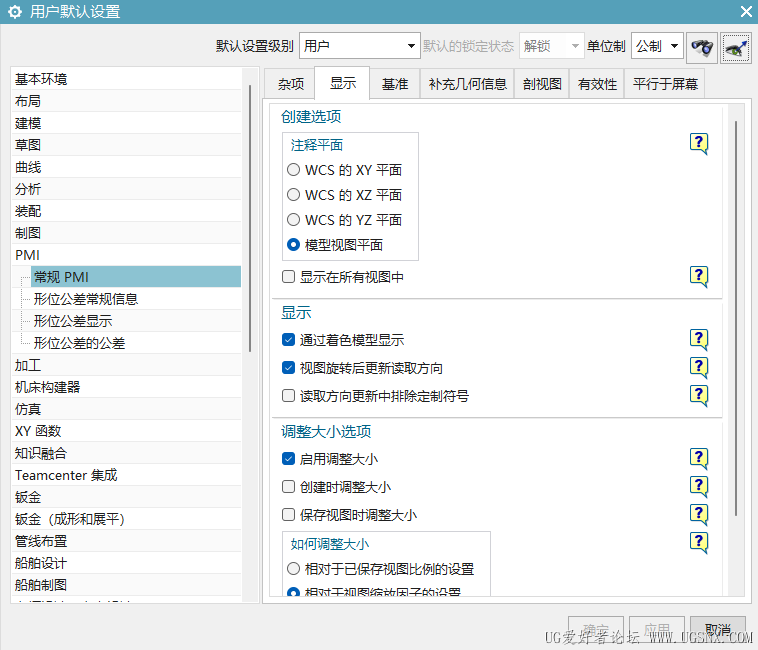758x650 pixels.
Task: Uncheck 通过着色模型显示
Action: (x=289, y=340)
